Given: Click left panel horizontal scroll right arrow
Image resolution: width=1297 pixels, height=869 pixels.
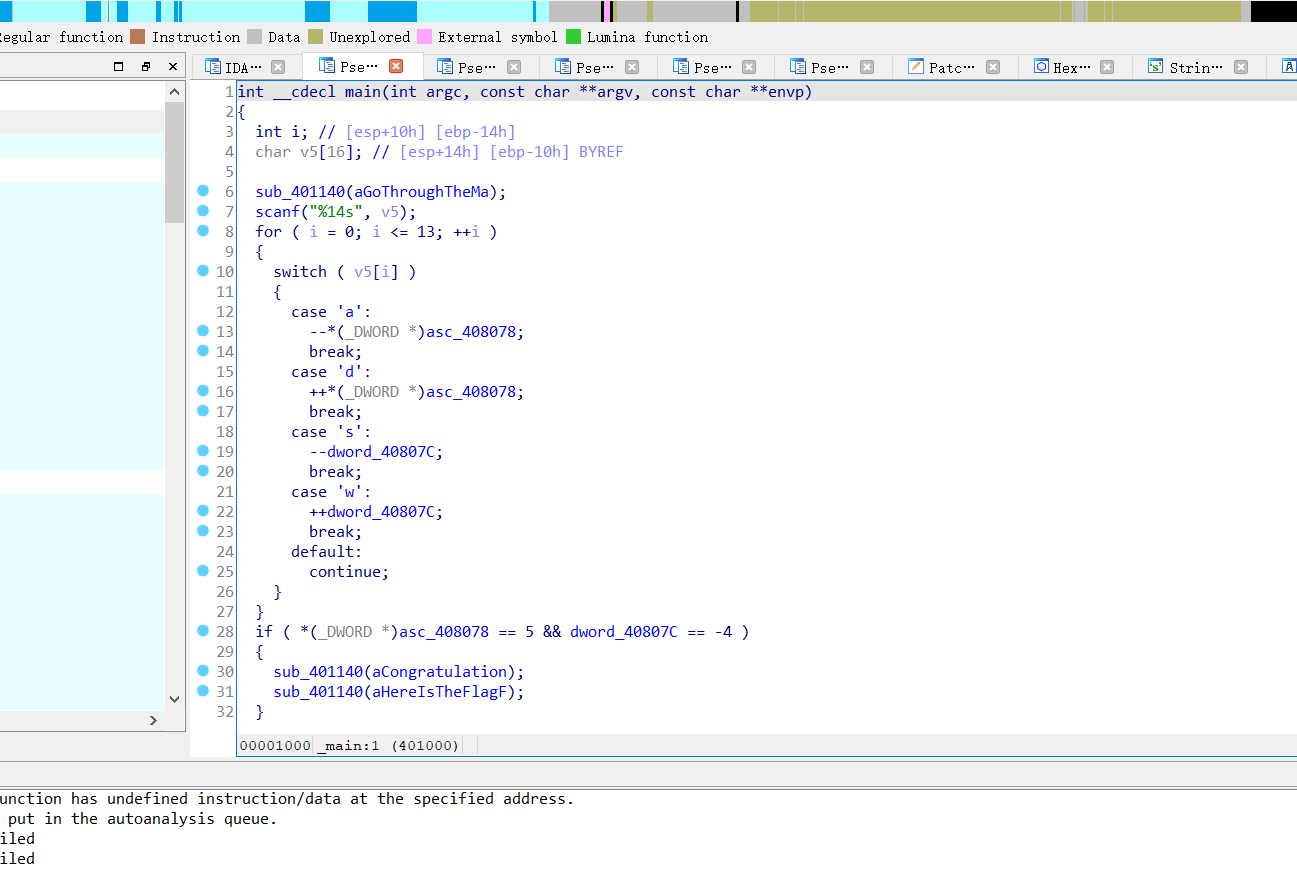Looking at the screenshot, I should click(153, 720).
